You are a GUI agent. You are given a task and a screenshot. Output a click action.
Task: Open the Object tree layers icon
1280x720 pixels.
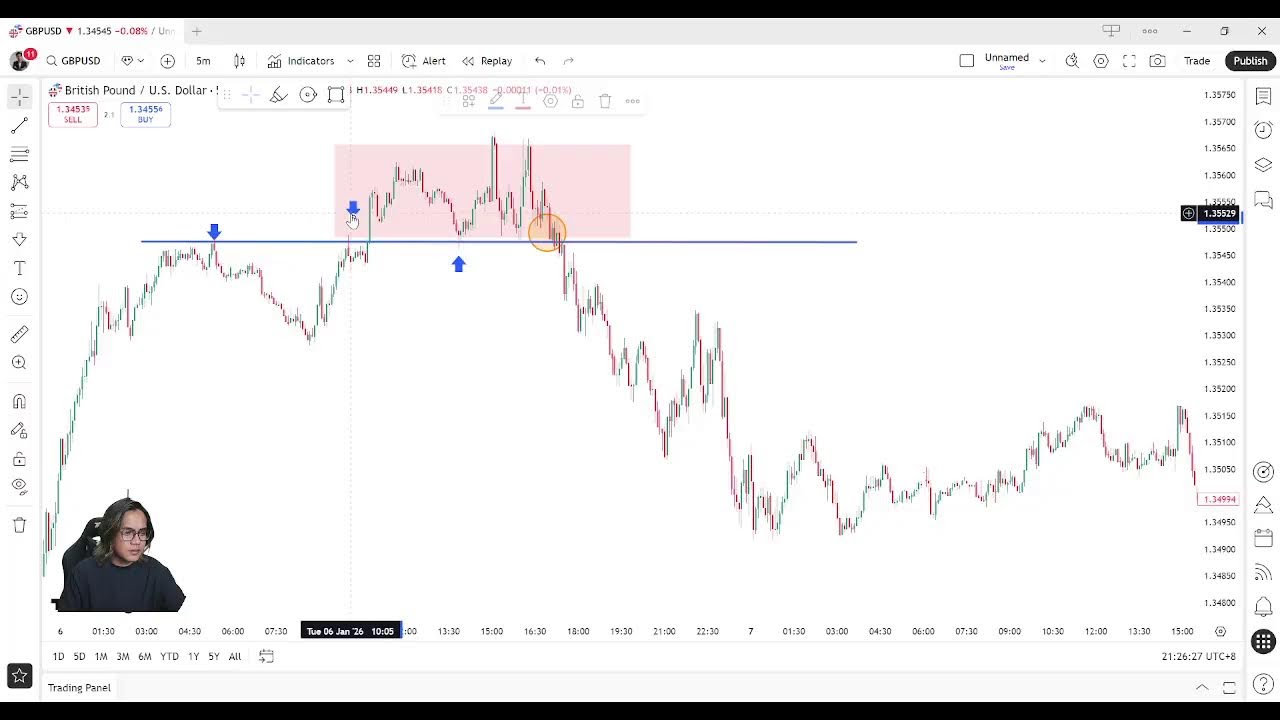click(1263, 165)
